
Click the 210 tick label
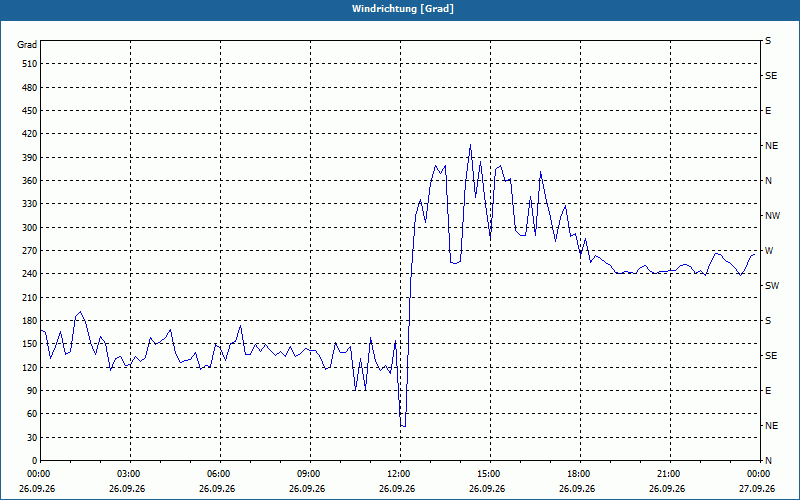[x=30, y=297]
